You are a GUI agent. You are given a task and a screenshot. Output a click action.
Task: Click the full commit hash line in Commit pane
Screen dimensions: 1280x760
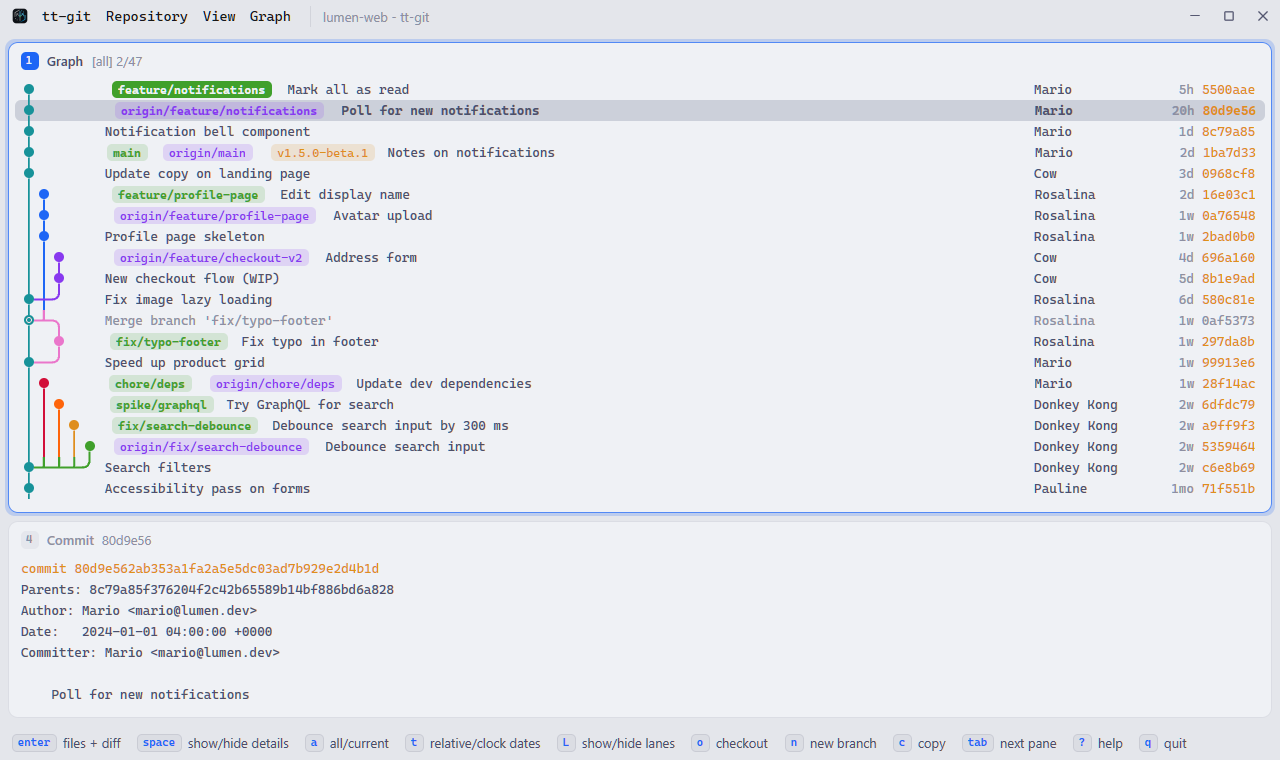click(200, 568)
